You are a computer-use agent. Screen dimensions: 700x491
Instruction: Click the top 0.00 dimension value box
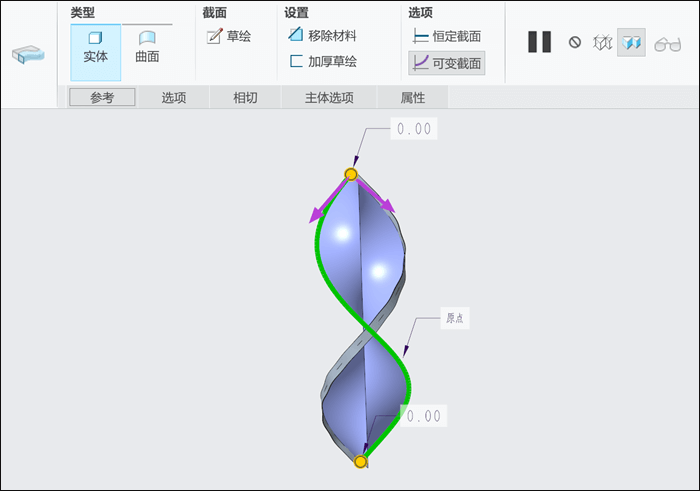point(414,129)
